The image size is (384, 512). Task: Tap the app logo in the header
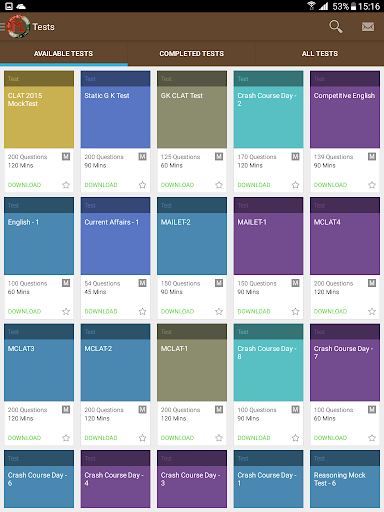(x=18, y=27)
